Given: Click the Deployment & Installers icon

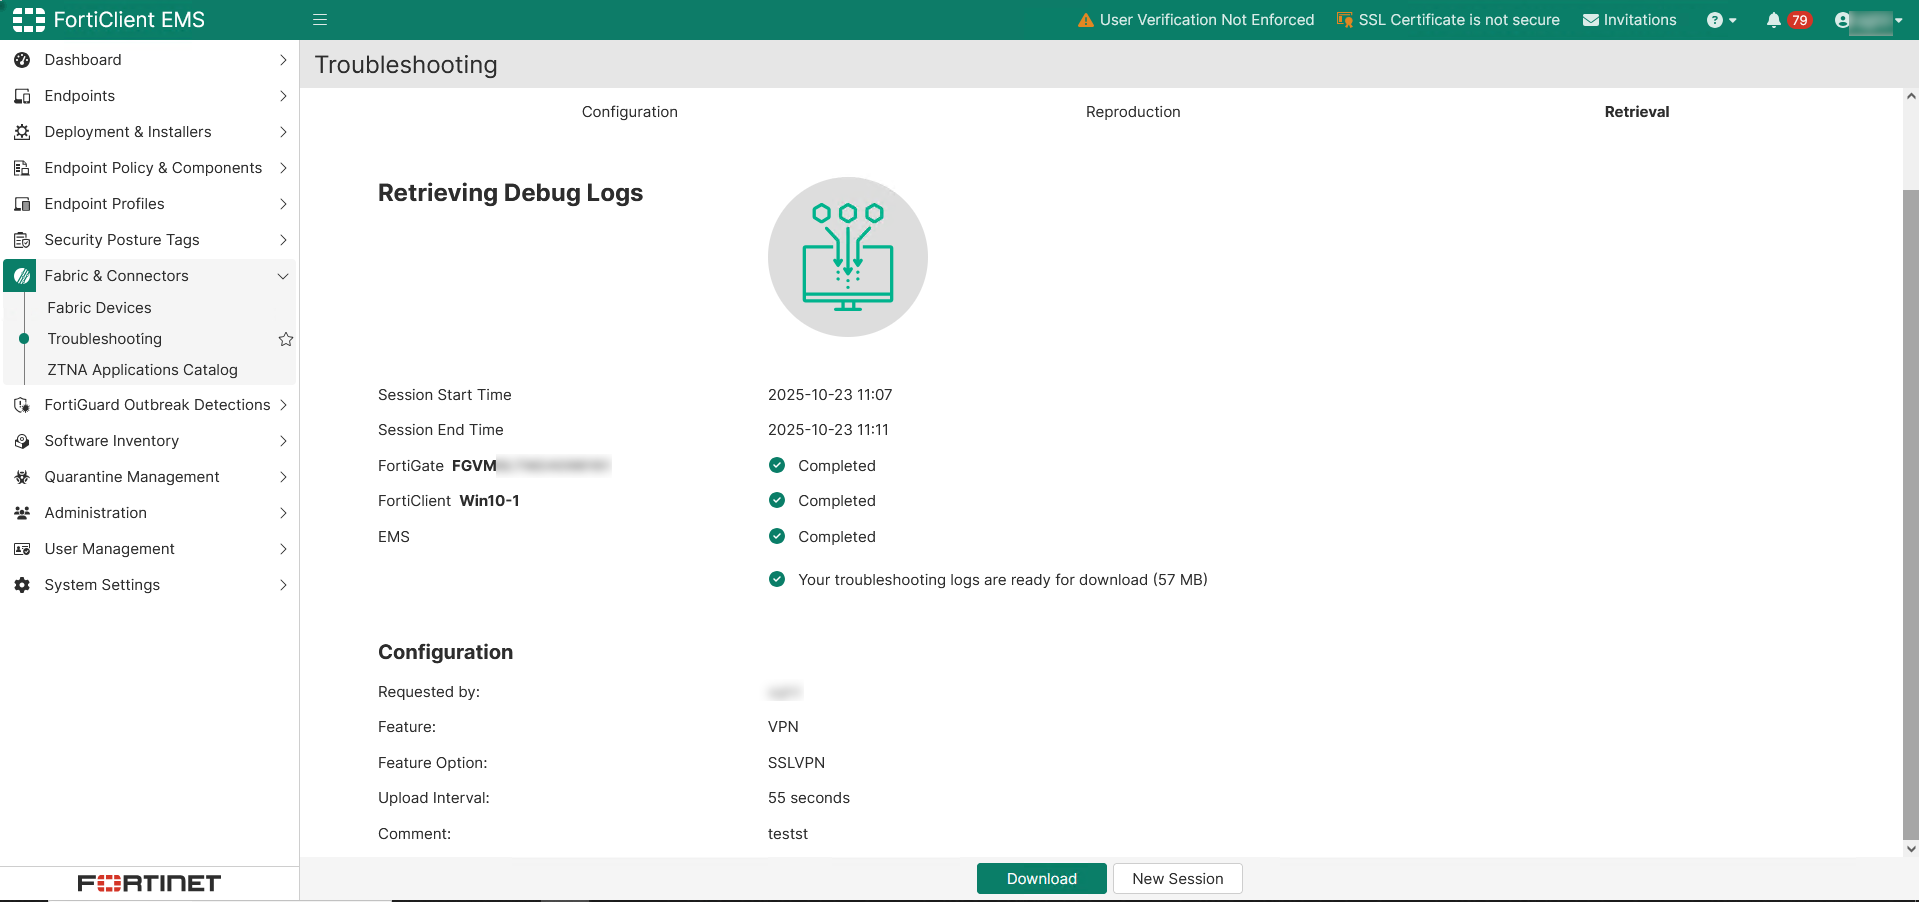Looking at the screenshot, I should (22, 132).
